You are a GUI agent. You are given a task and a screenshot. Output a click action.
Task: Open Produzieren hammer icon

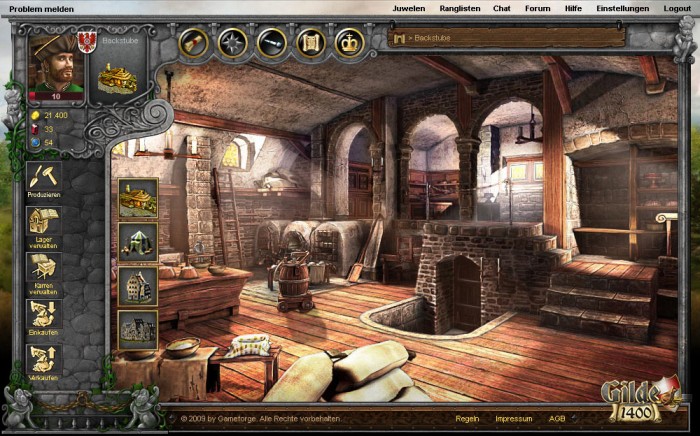coord(44,179)
